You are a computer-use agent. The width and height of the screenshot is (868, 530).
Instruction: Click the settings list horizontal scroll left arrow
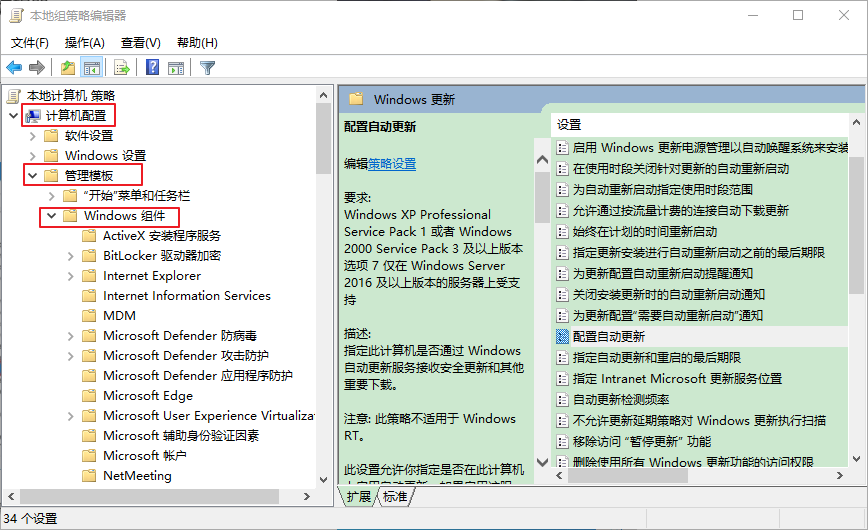point(559,476)
